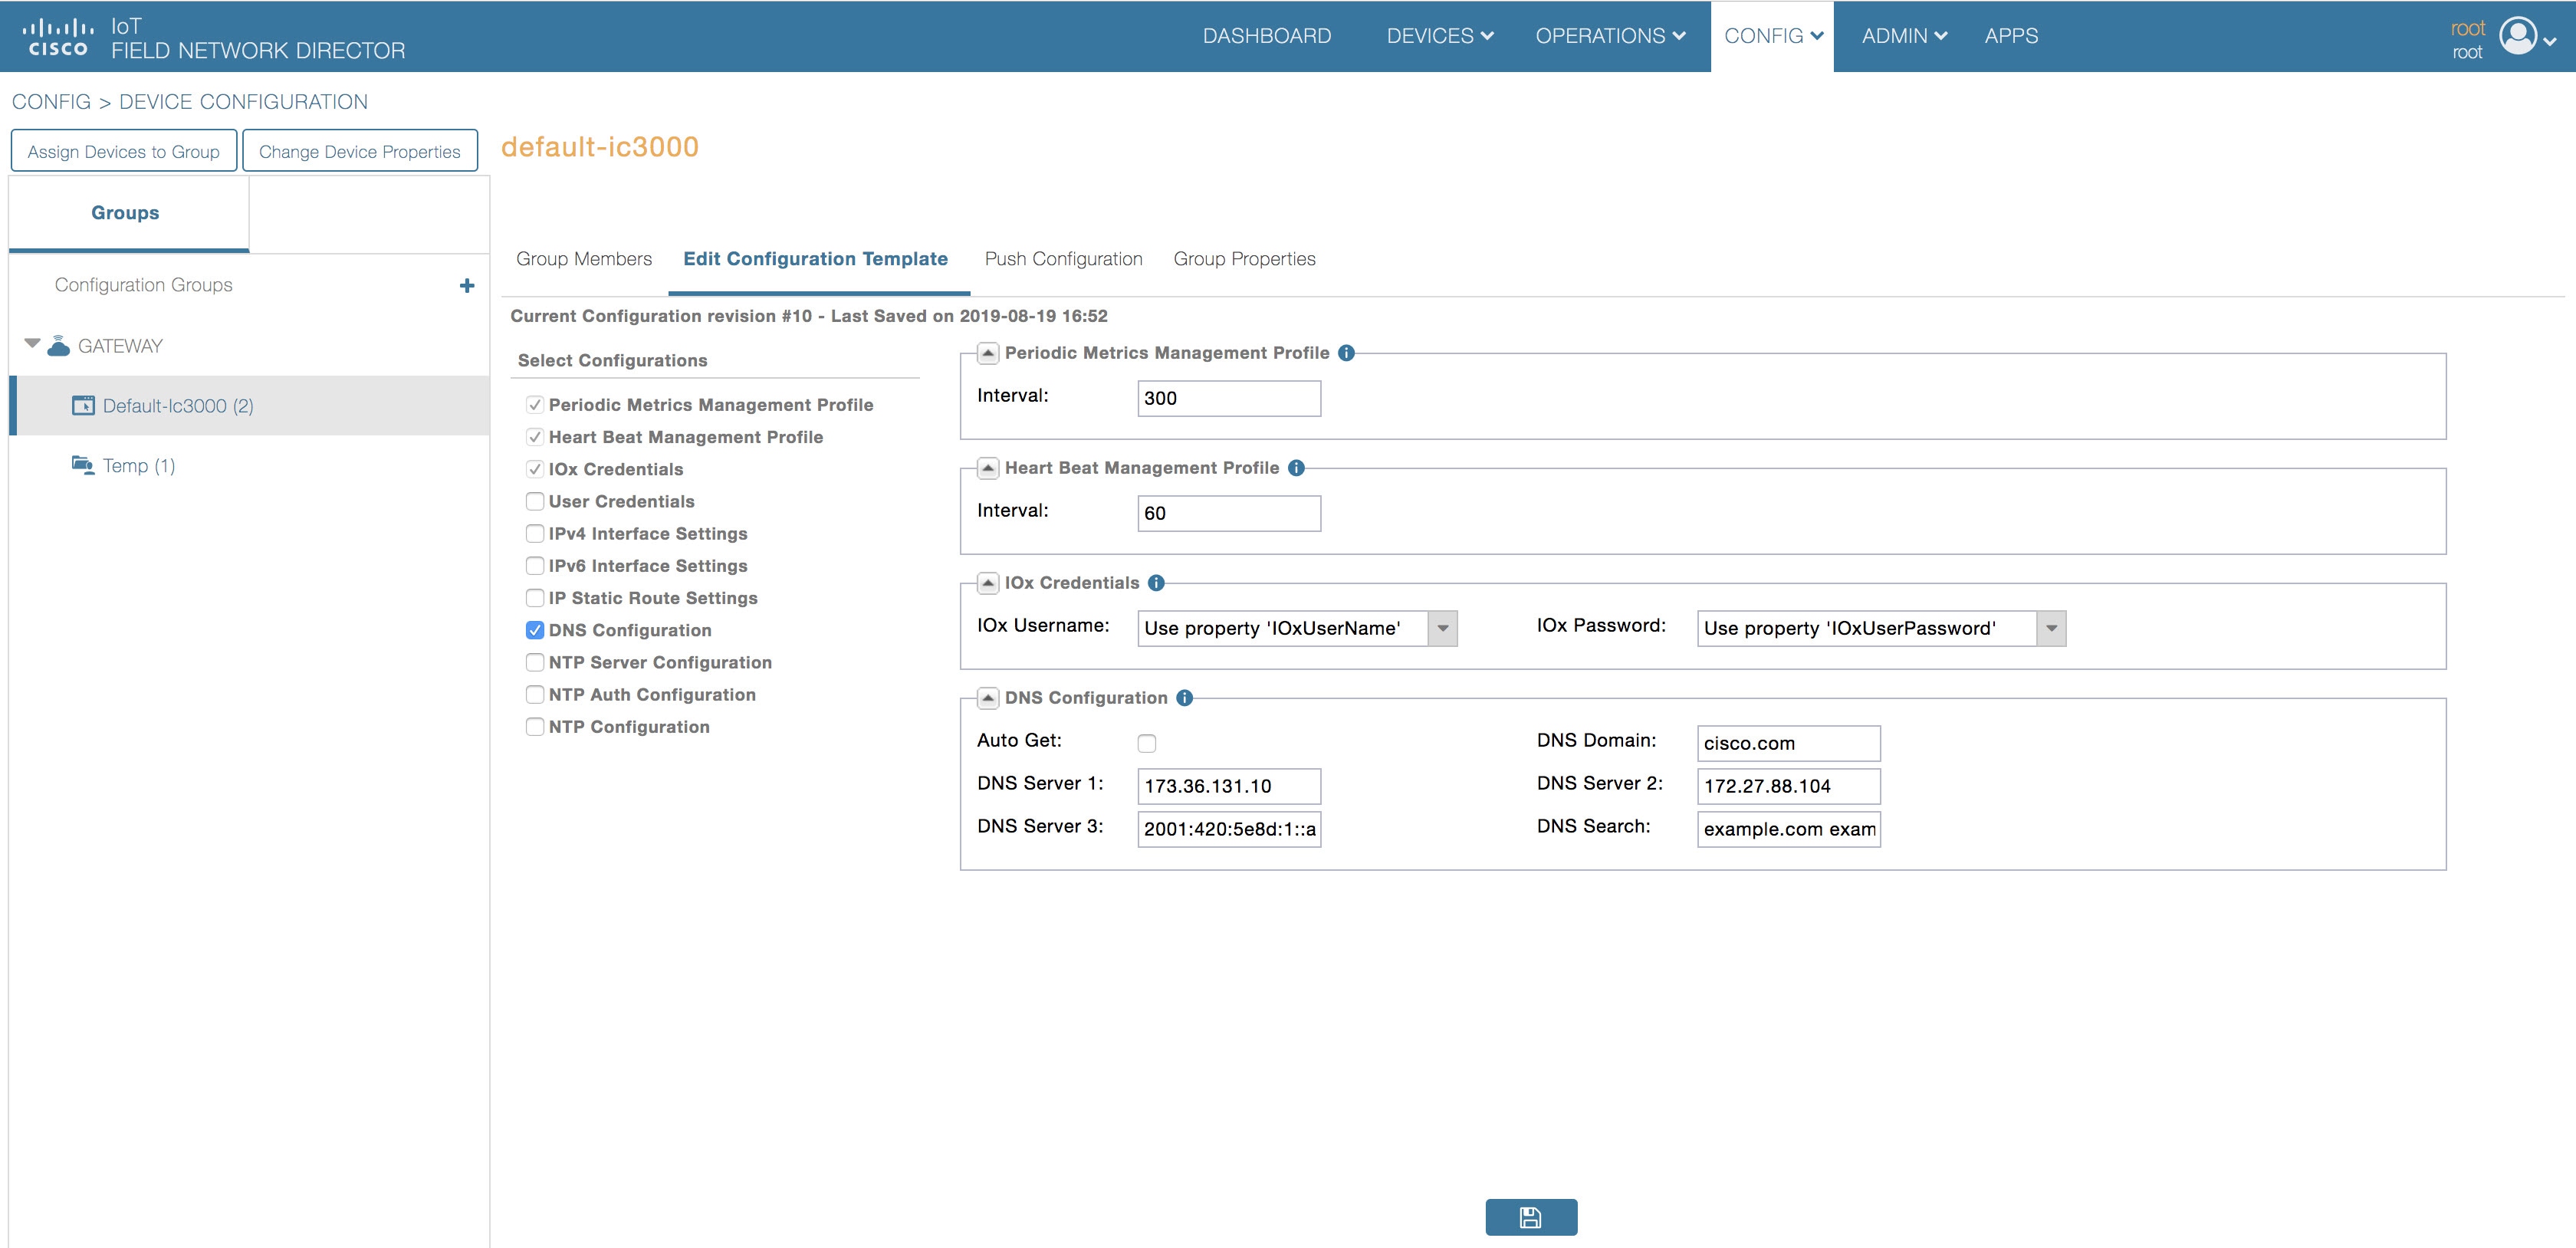Viewport: 2576px width, 1248px height.
Task: Save the configuration template with the floppy disk icon
Action: [1530, 1217]
